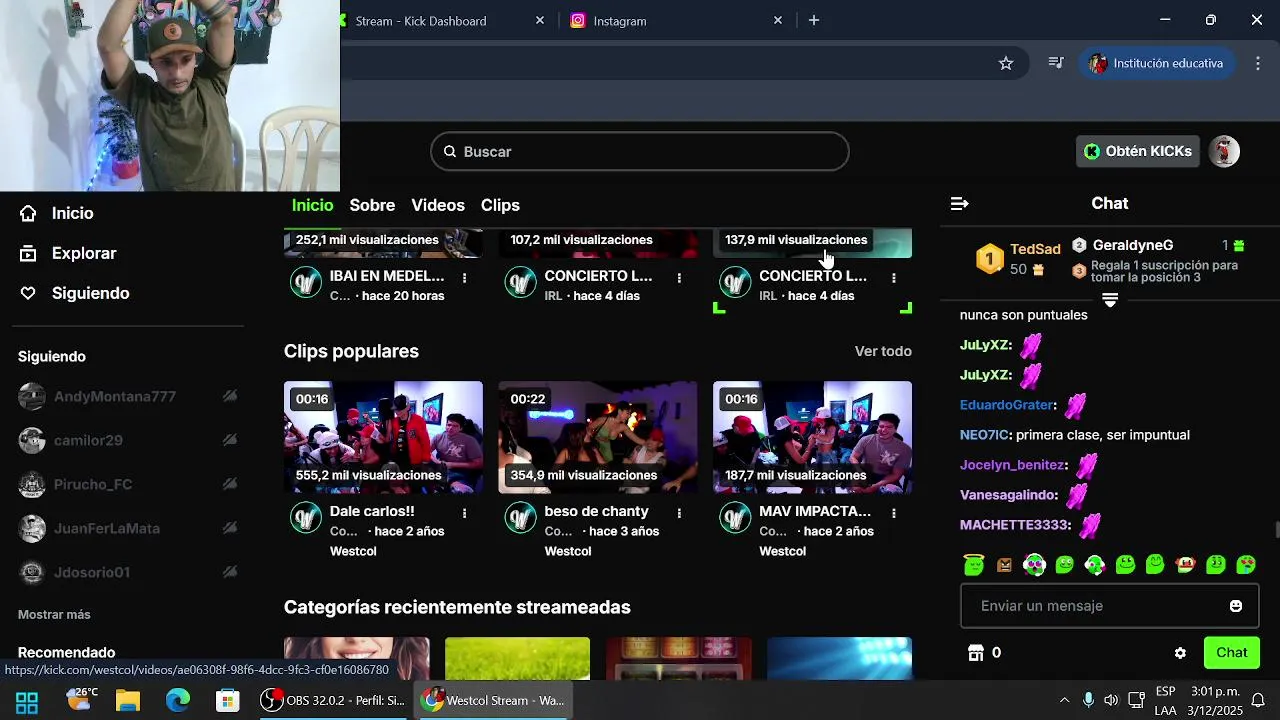Click Obtén KICKs button
This screenshot has height=720, width=1280.
pos(1138,151)
